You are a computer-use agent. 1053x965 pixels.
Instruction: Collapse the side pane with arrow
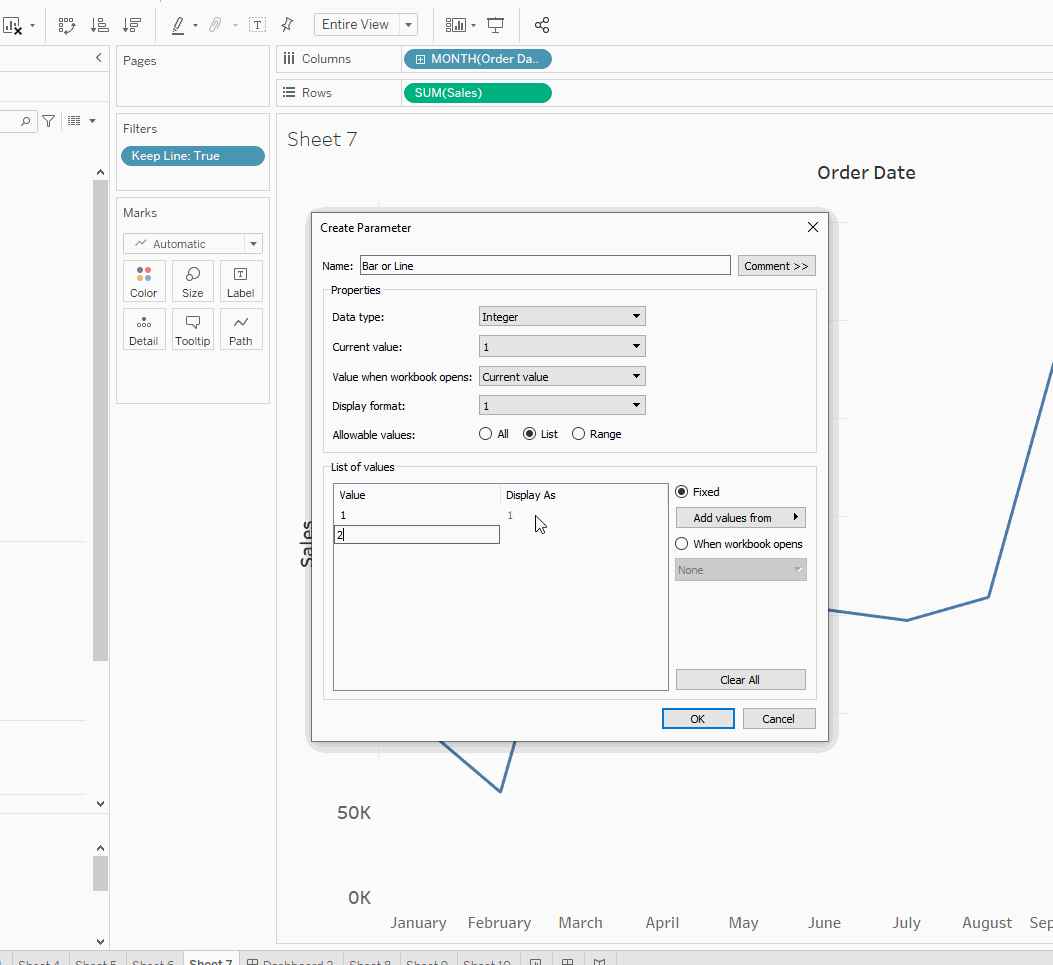coord(99,58)
